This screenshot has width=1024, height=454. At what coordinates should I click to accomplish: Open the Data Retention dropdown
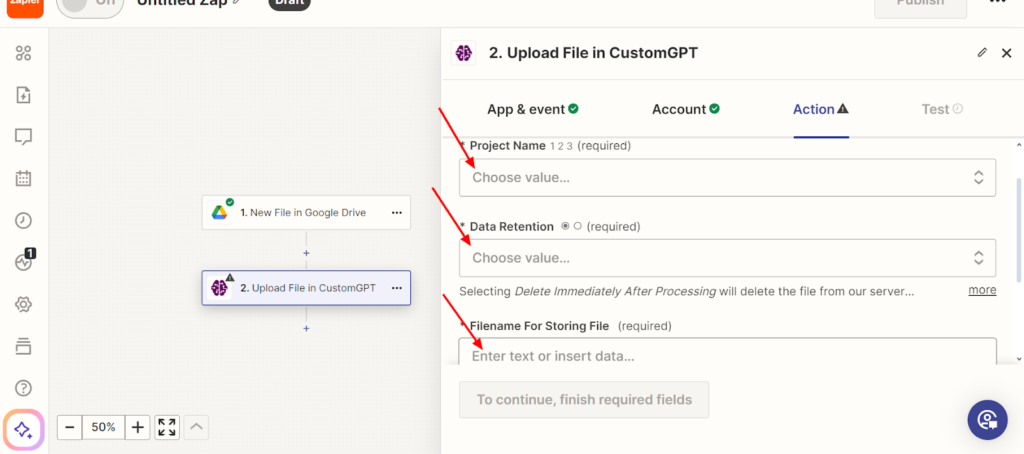pos(727,257)
